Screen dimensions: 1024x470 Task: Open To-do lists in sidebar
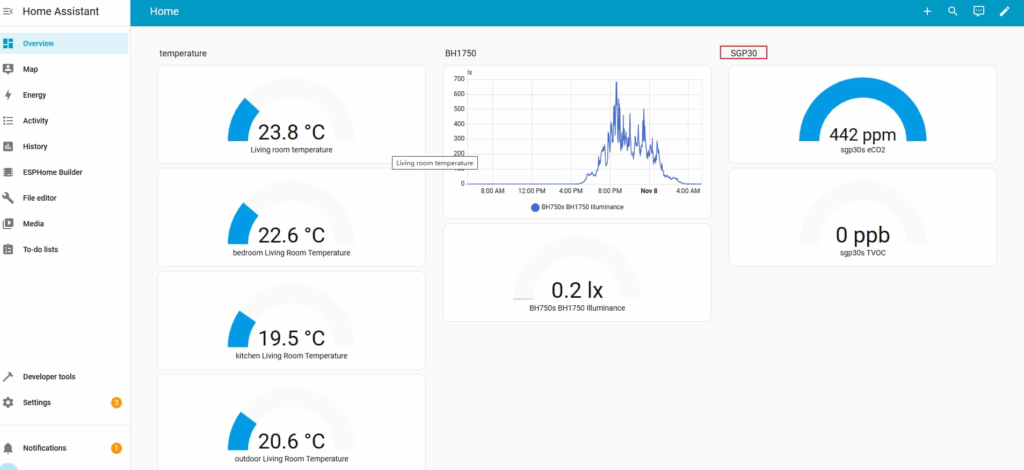click(x=40, y=249)
